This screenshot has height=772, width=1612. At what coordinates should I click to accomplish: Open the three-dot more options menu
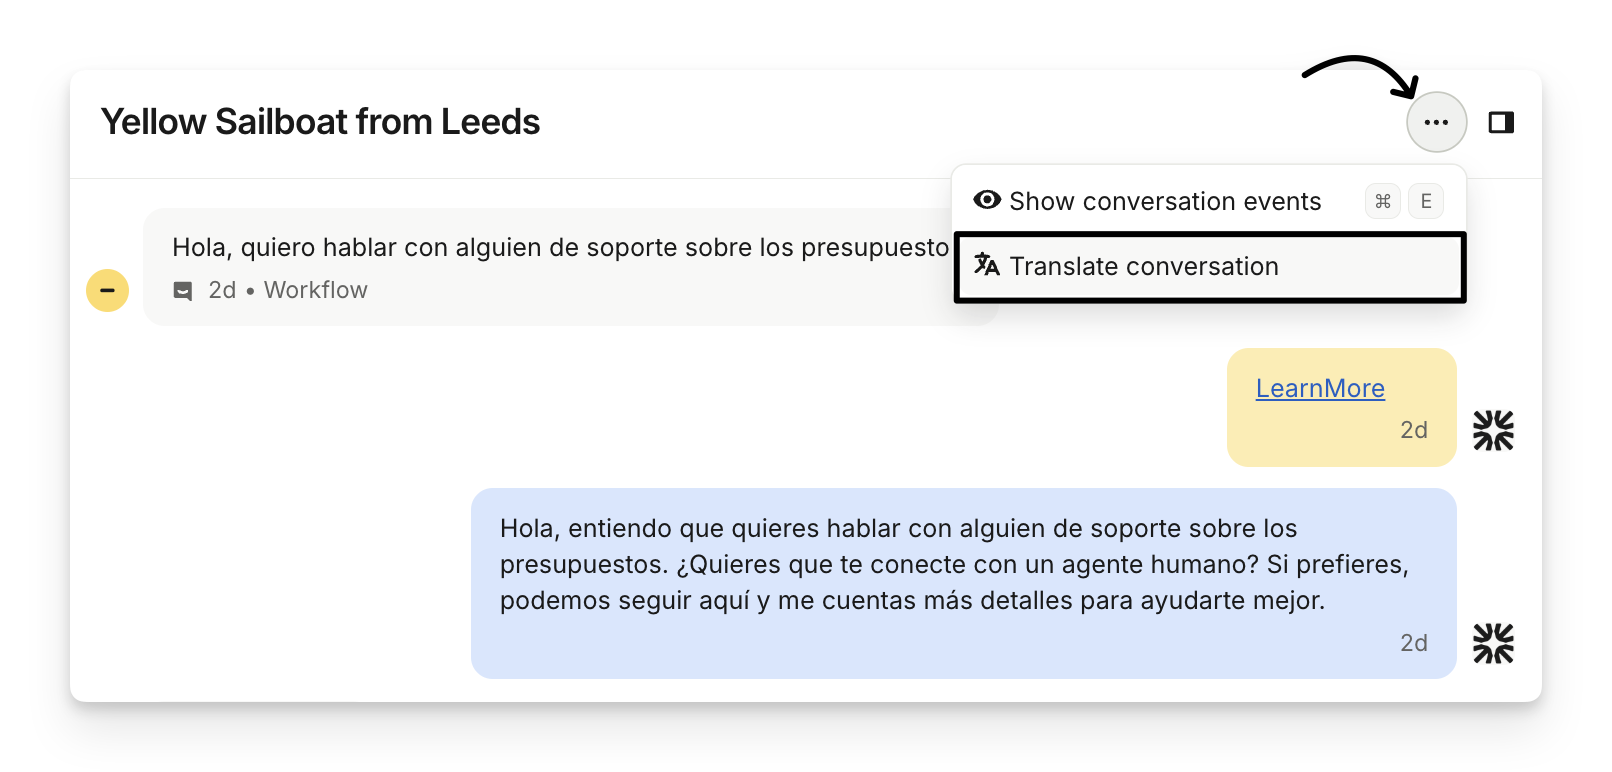tap(1436, 122)
